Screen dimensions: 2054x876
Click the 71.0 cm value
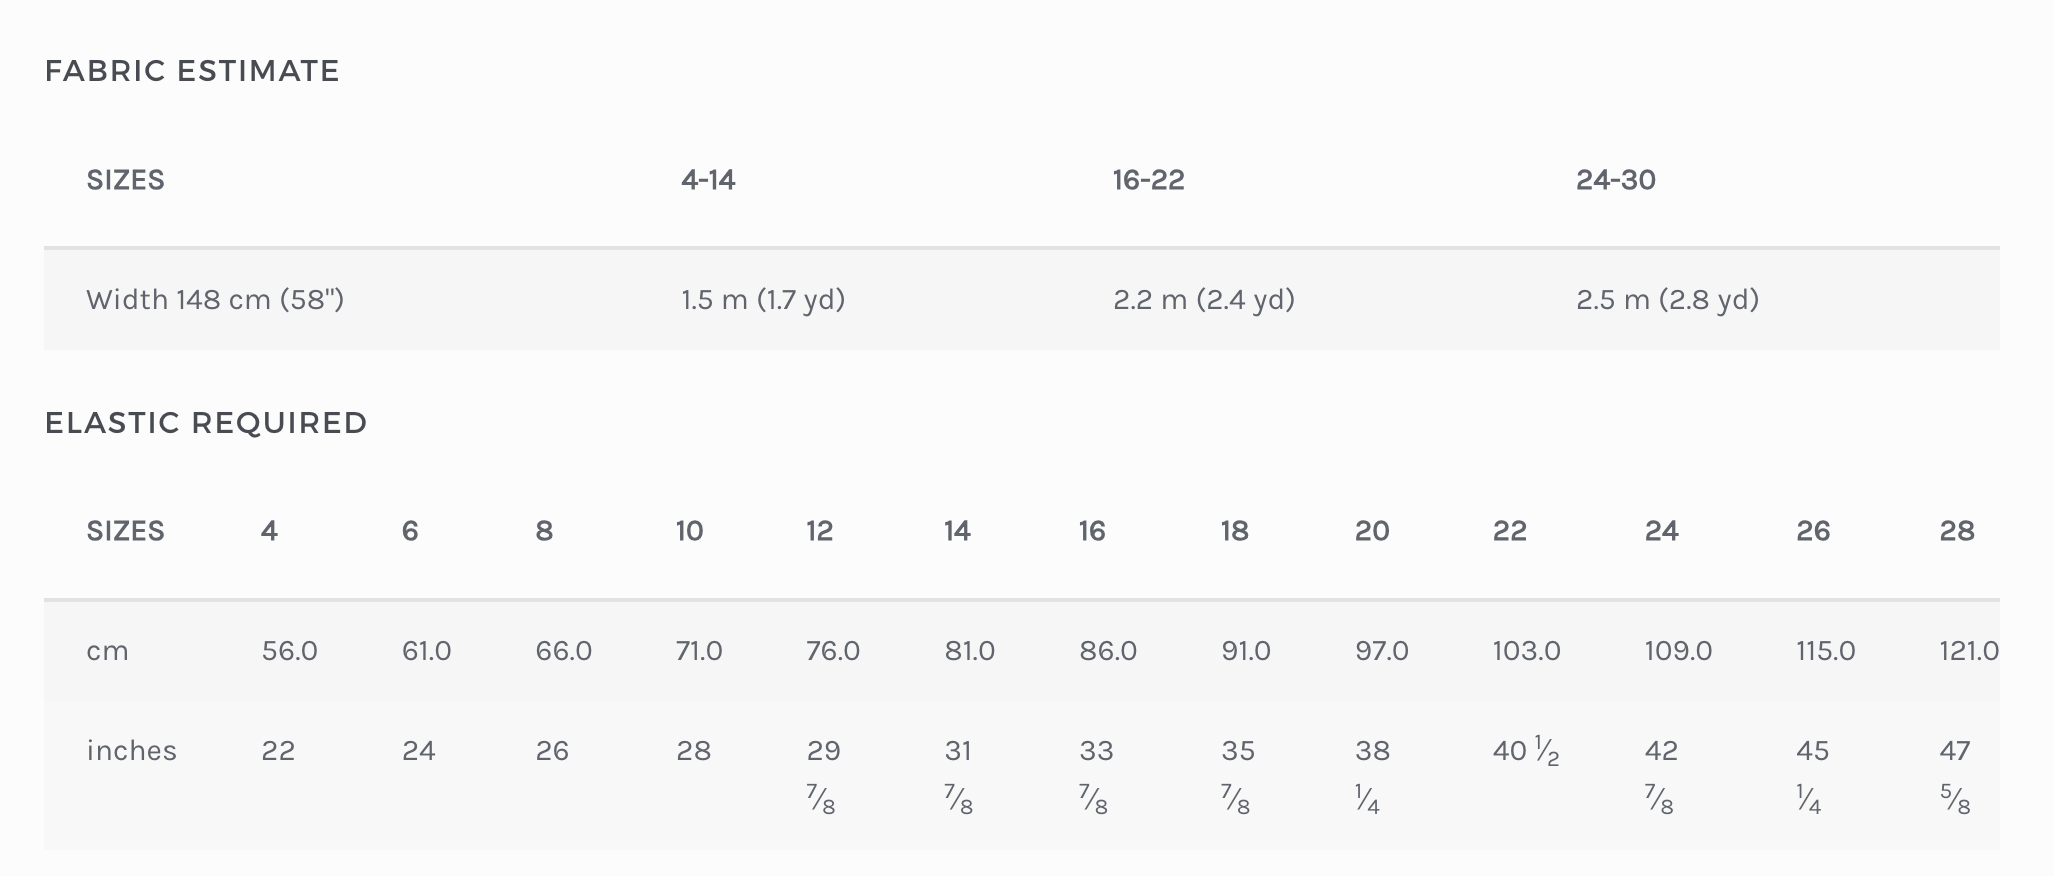click(x=698, y=651)
